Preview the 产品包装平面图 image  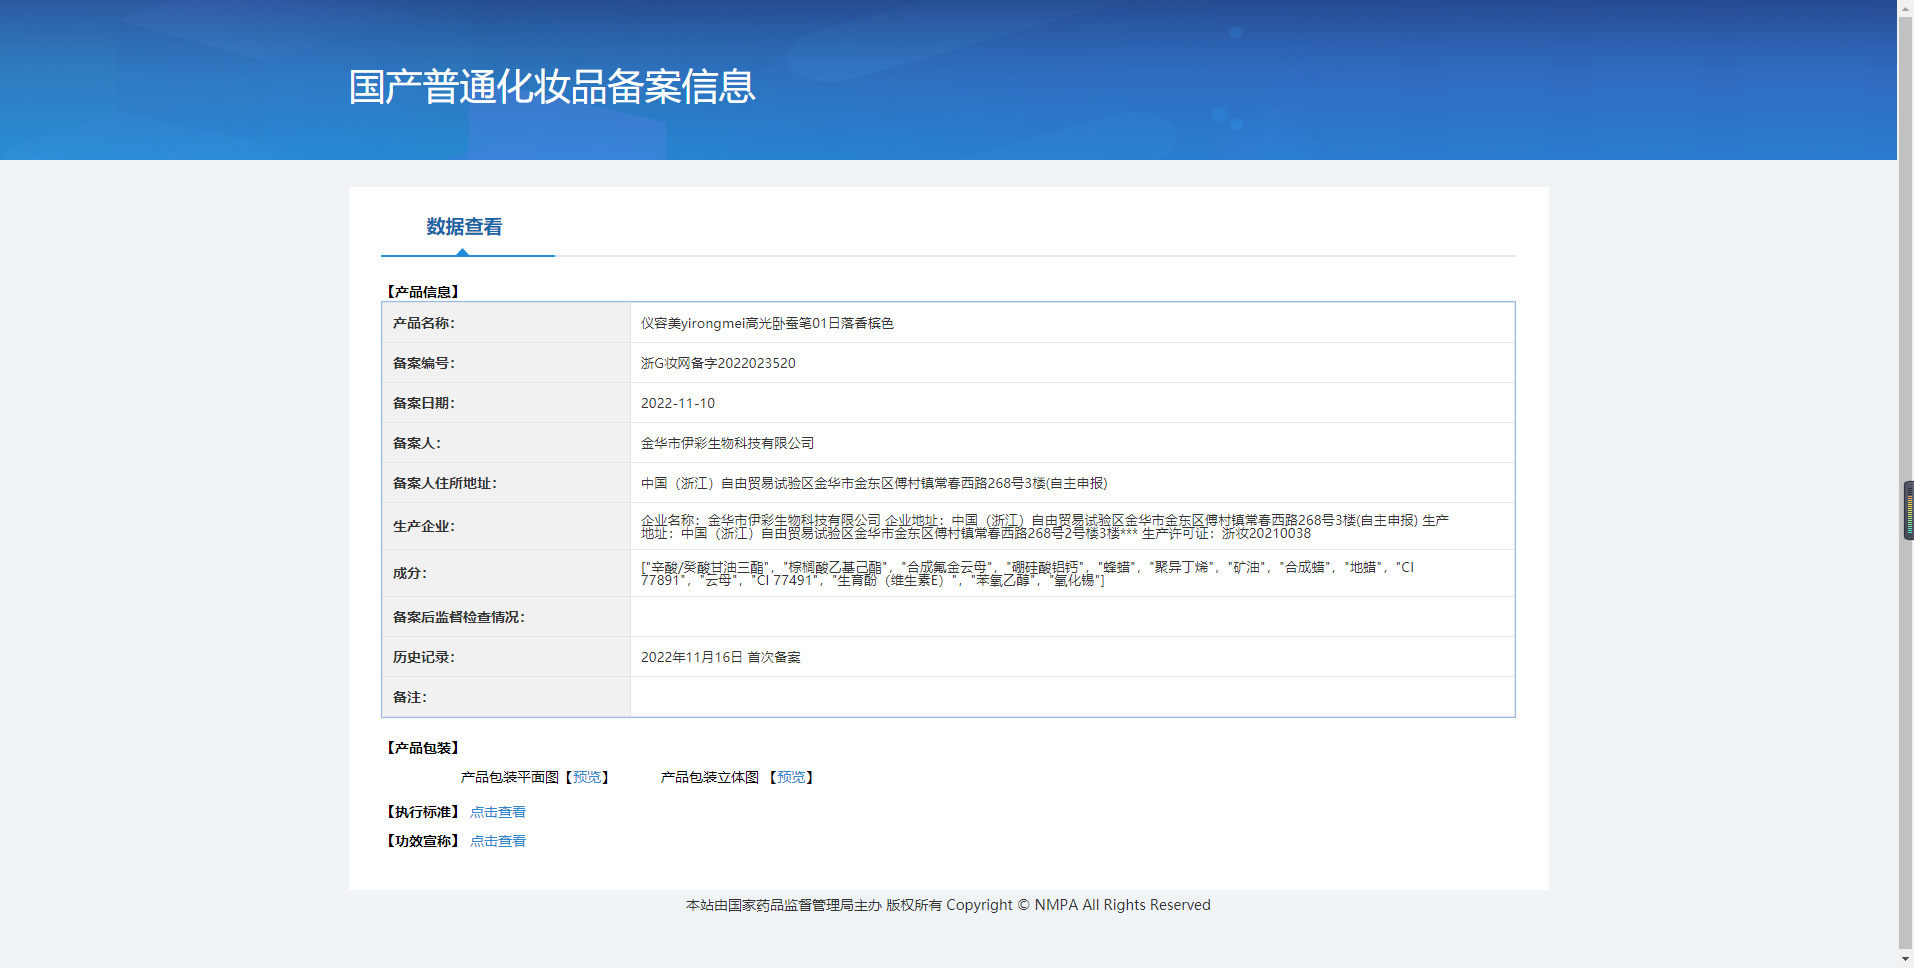(x=587, y=777)
